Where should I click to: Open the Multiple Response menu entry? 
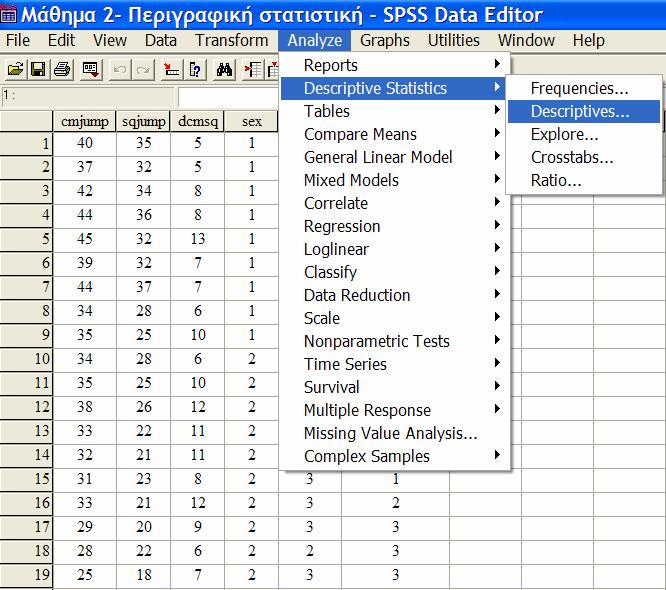click(394, 410)
